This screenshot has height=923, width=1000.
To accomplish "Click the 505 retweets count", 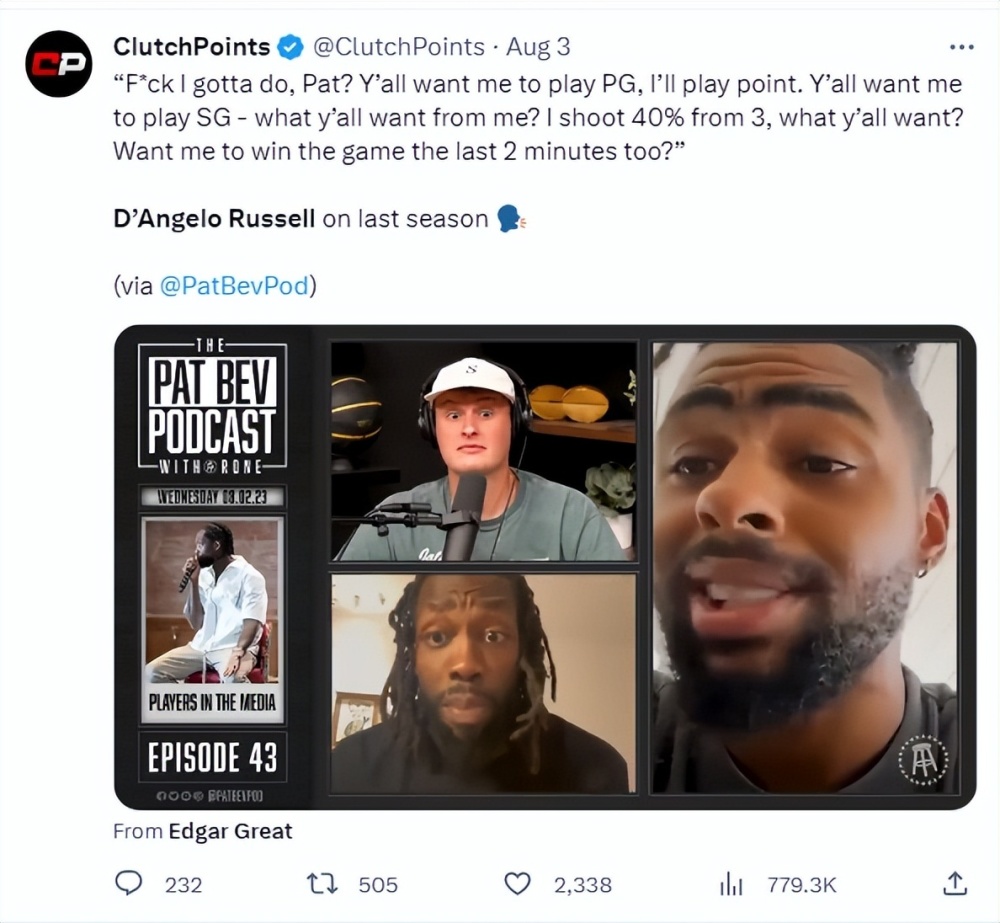I will coord(378,885).
